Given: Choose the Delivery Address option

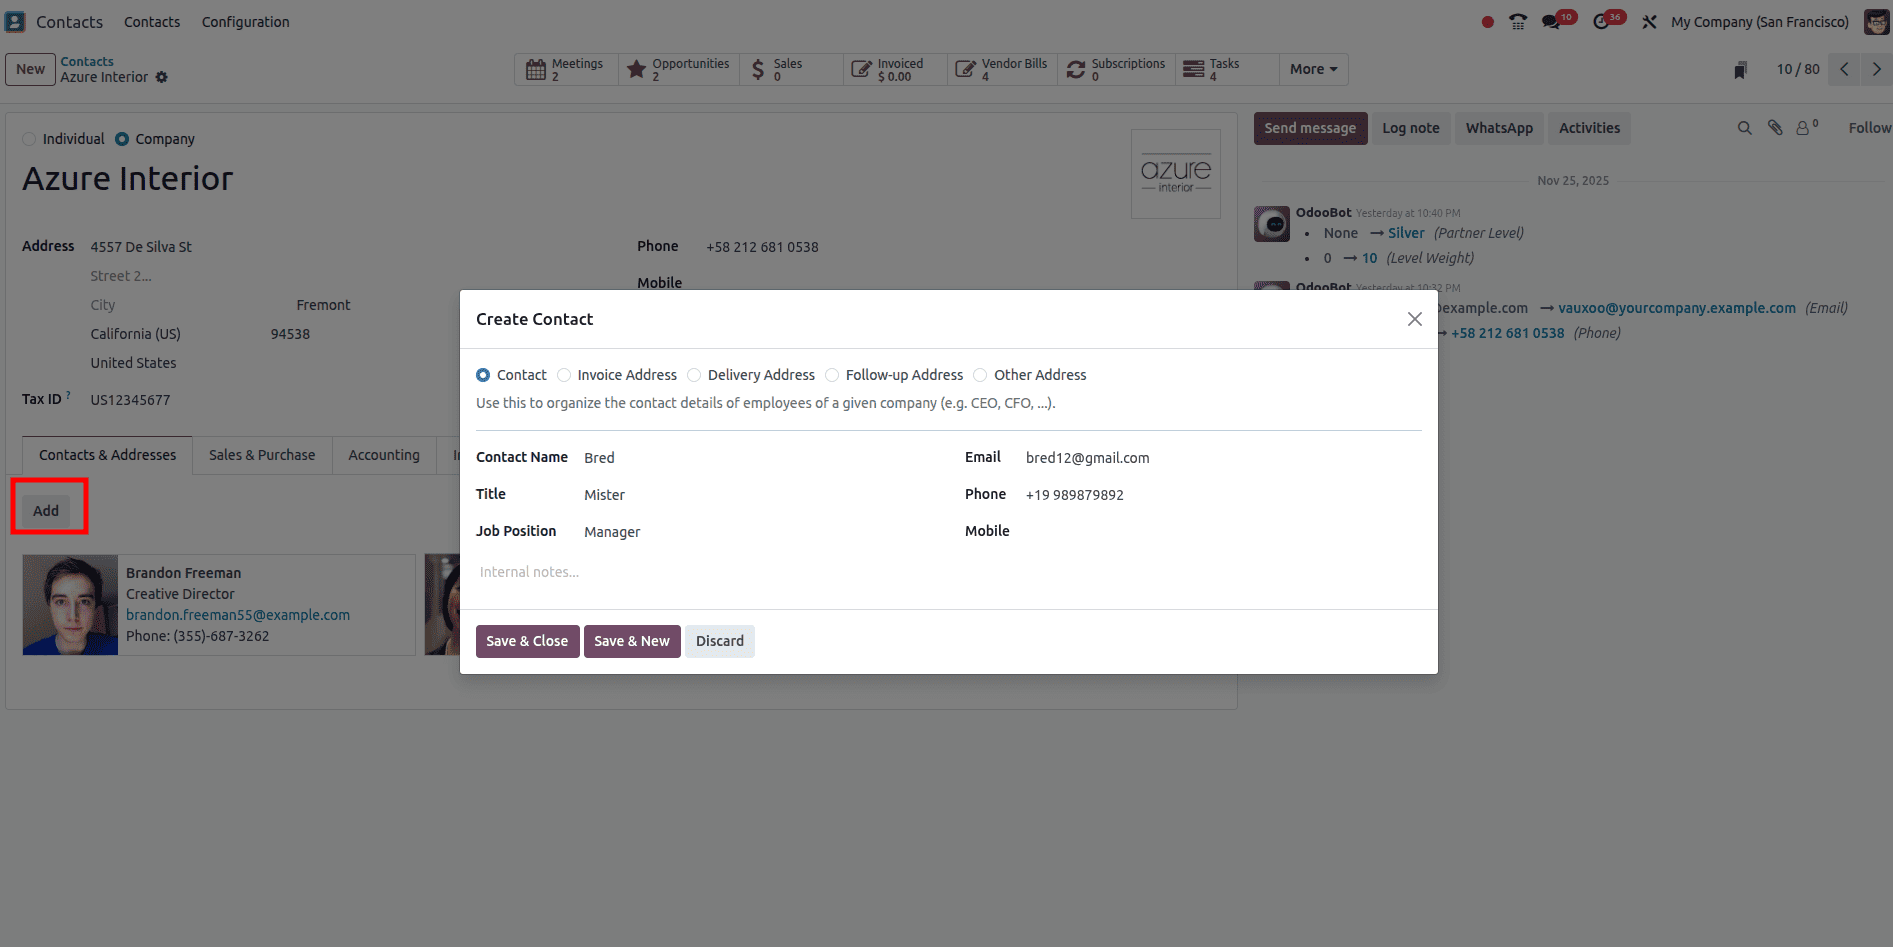Looking at the screenshot, I should [x=694, y=374].
